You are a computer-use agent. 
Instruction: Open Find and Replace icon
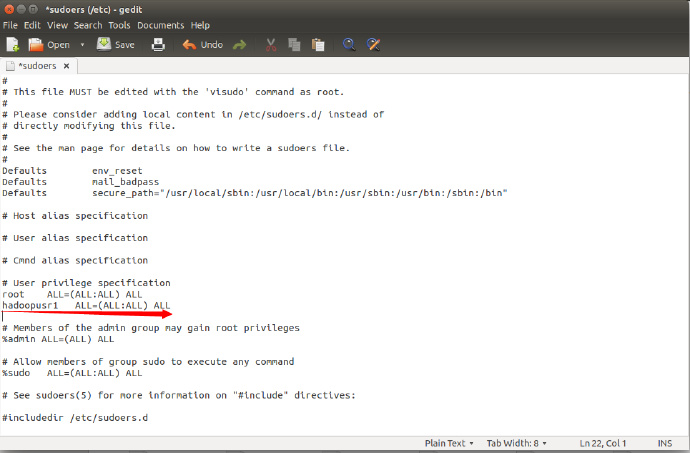(x=373, y=44)
